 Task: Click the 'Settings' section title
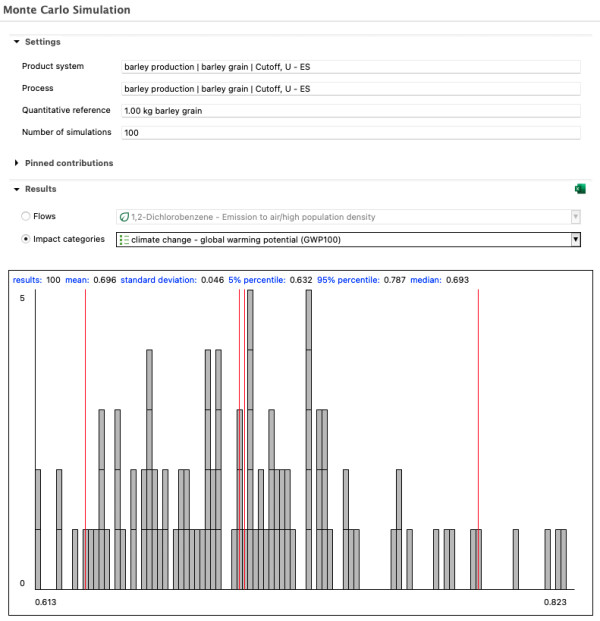tap(43, 42)
